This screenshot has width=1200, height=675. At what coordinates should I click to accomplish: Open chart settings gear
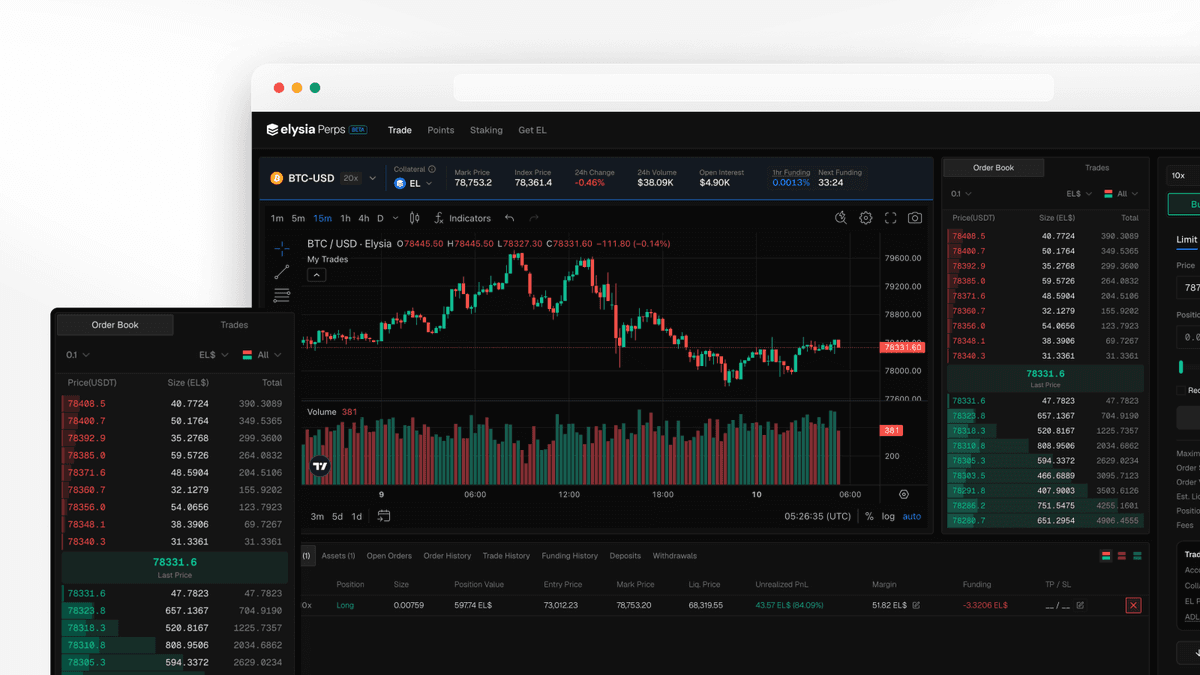[x=866, y=218]
